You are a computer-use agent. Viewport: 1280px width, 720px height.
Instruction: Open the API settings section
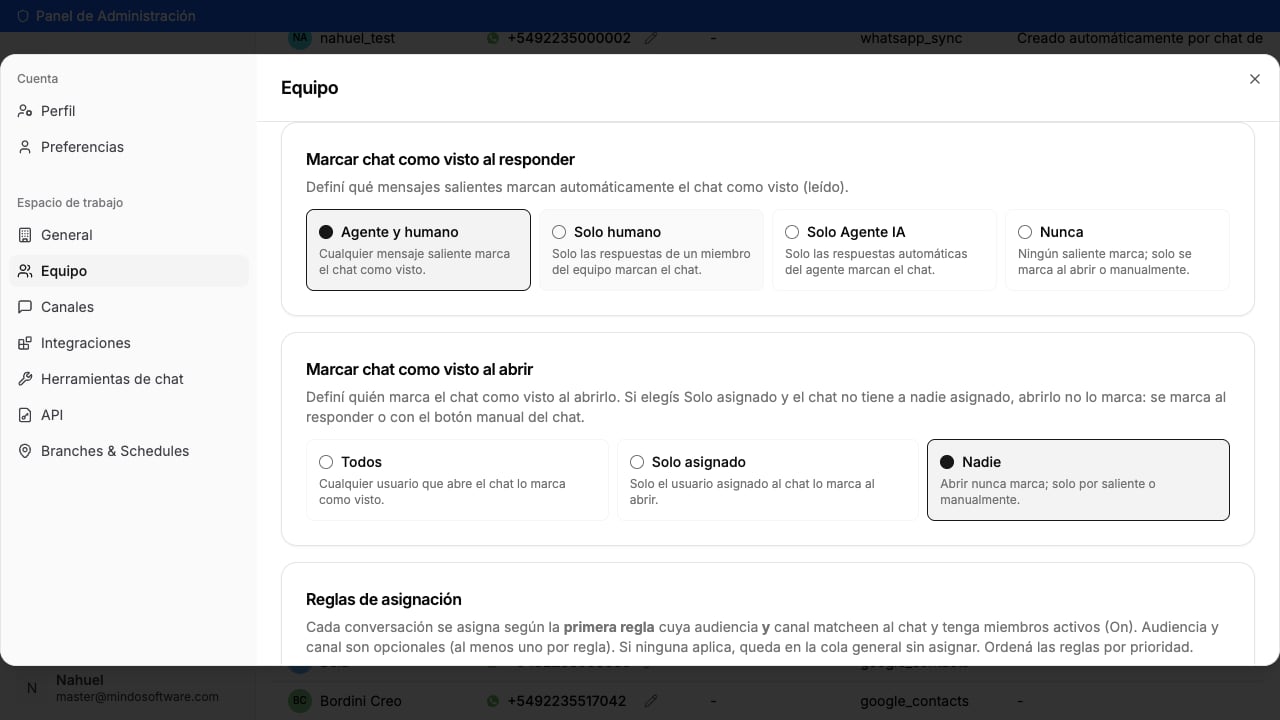click(x=129, y=415)
